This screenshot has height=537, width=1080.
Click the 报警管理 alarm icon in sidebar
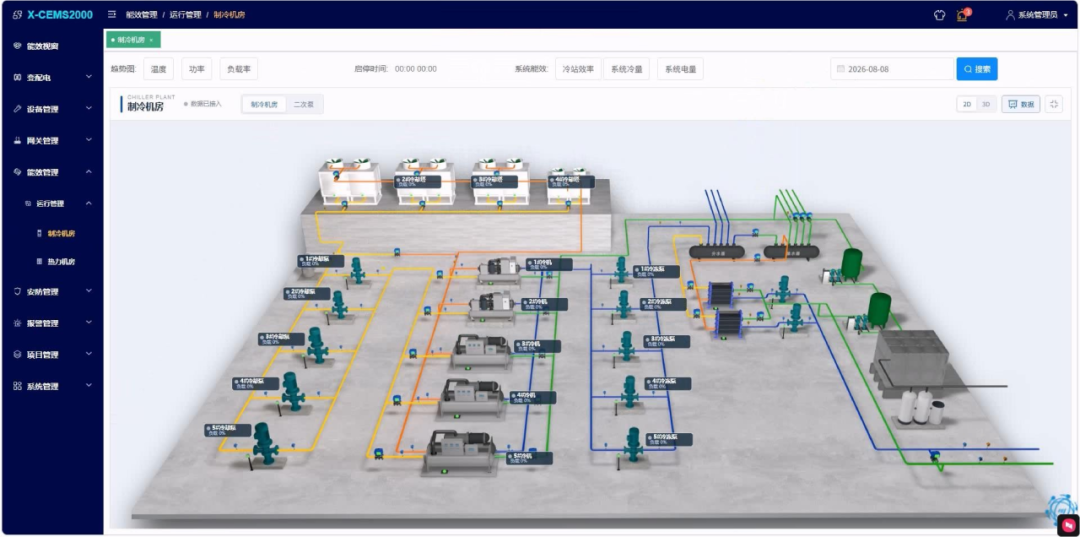[18, 323]
